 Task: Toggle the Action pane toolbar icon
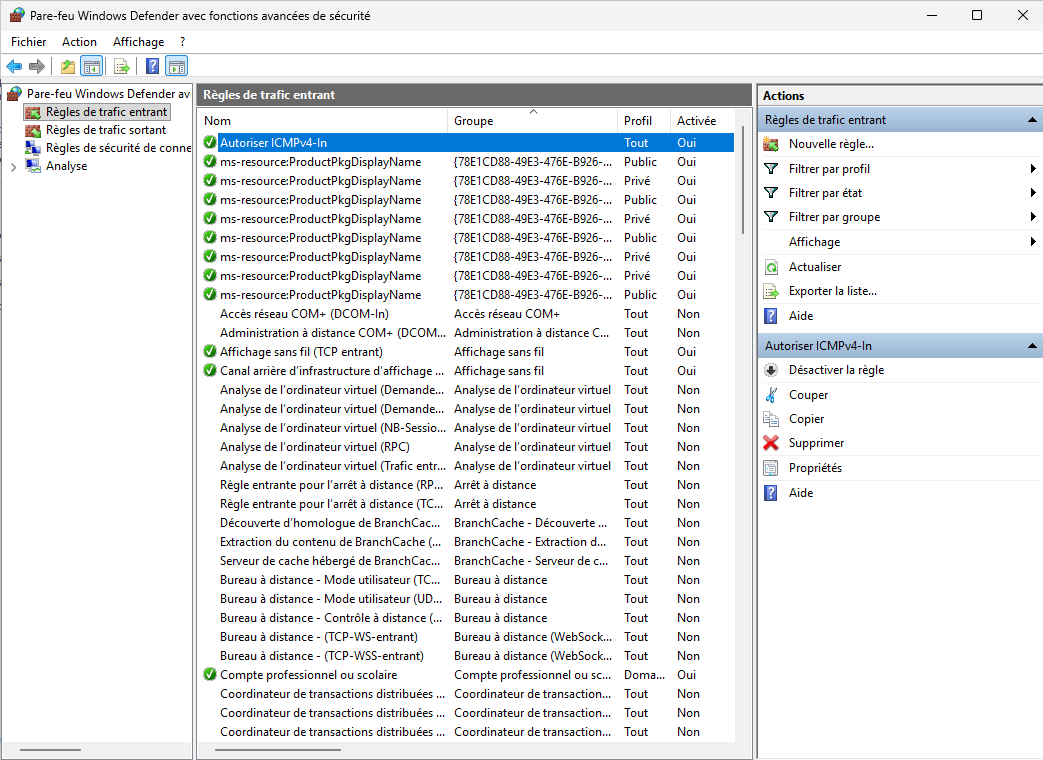177,66
